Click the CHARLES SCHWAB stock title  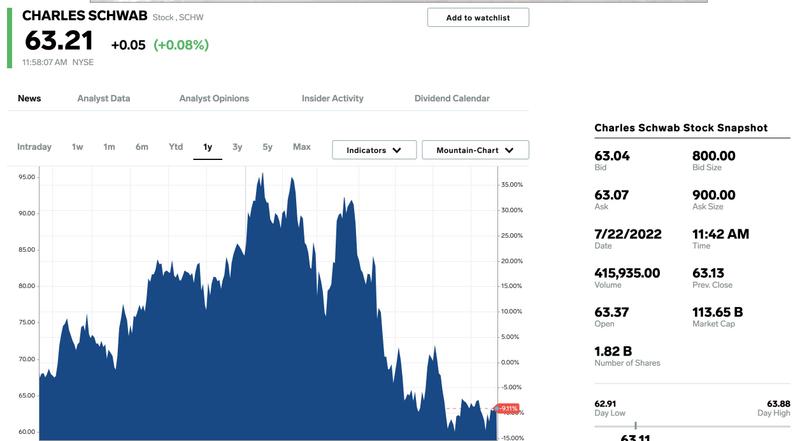pos(85,15)
